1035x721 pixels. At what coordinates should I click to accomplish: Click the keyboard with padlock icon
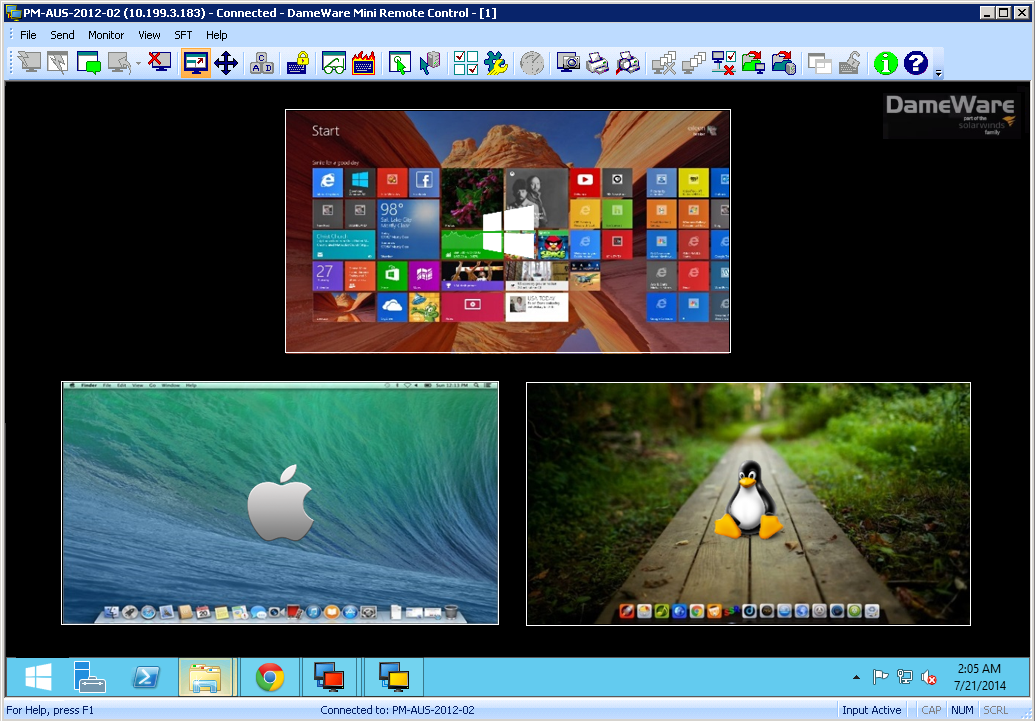(298, 63)
